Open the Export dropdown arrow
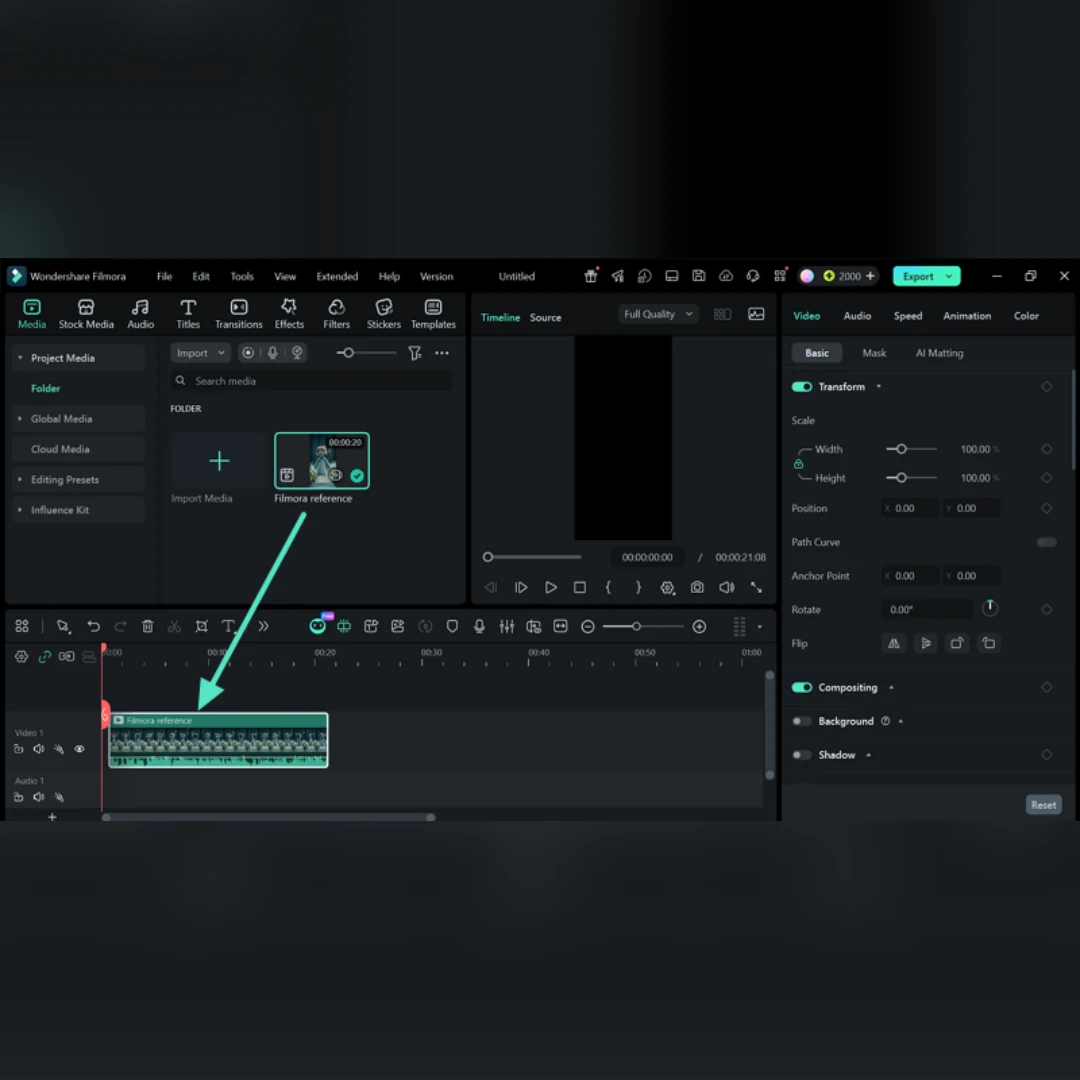 click(x=949, y=276)
